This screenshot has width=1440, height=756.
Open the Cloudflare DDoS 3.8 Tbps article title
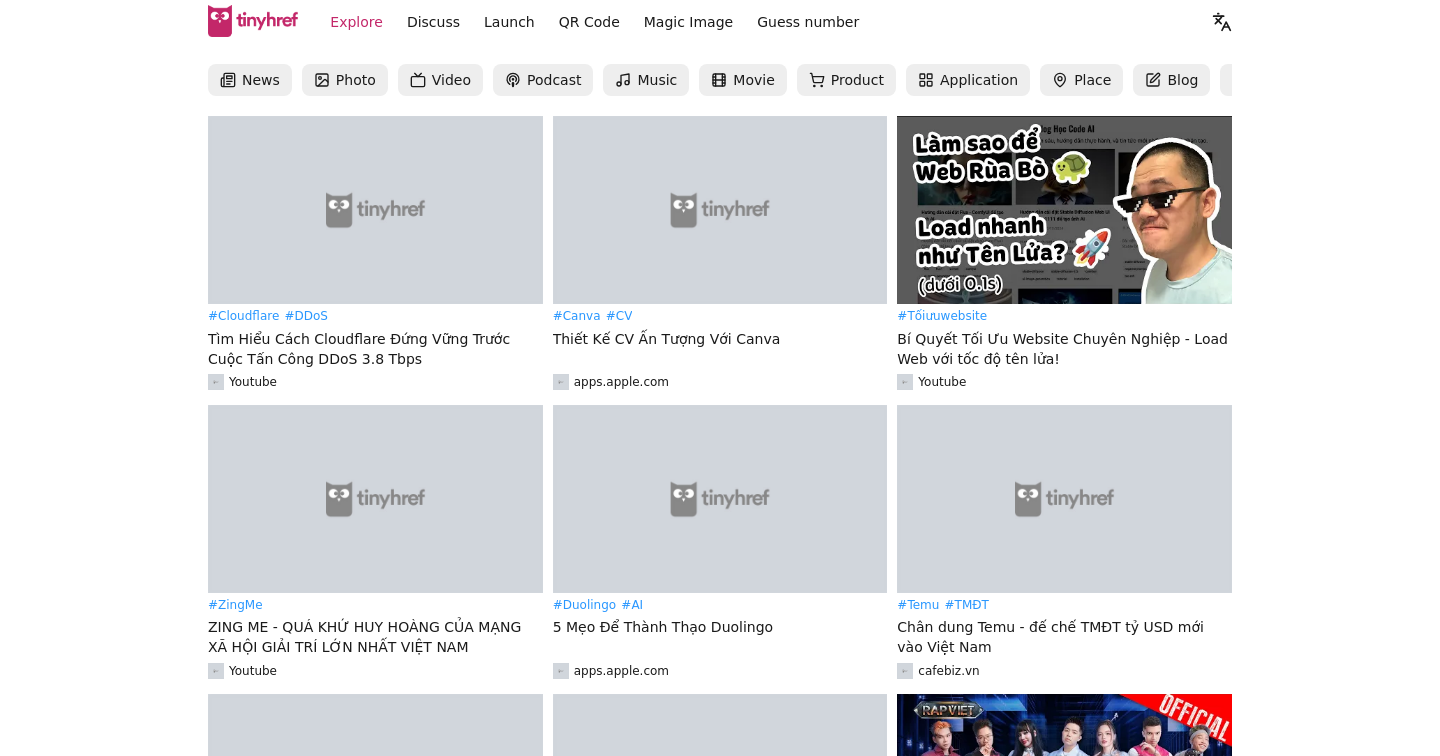tap(359, 349)
